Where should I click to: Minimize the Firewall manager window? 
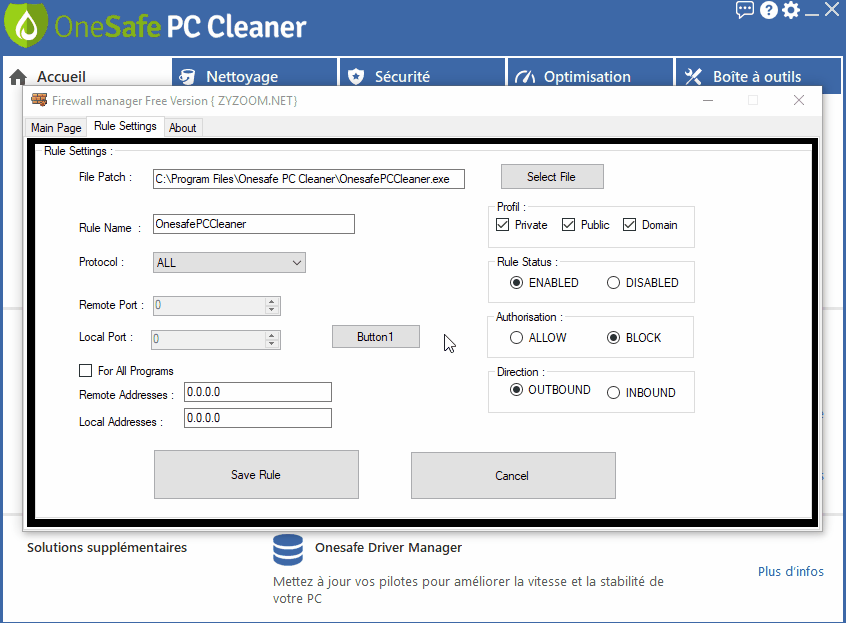[x=708, y=100]
